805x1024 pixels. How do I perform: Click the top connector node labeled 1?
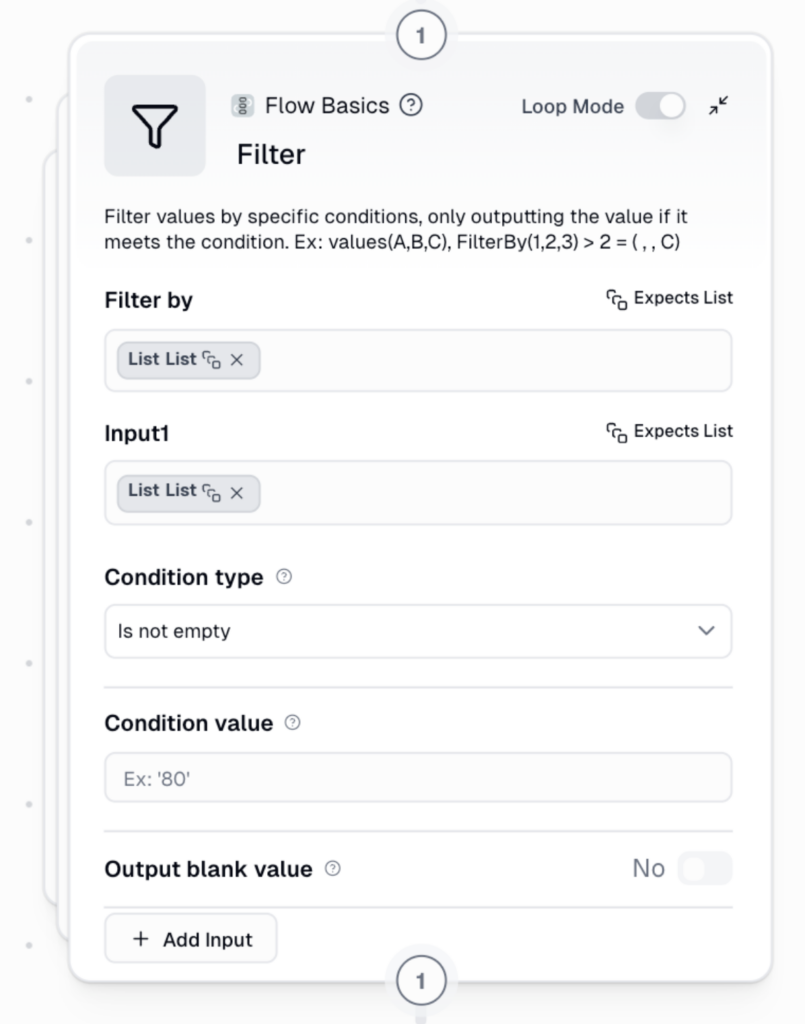(420, 36)
